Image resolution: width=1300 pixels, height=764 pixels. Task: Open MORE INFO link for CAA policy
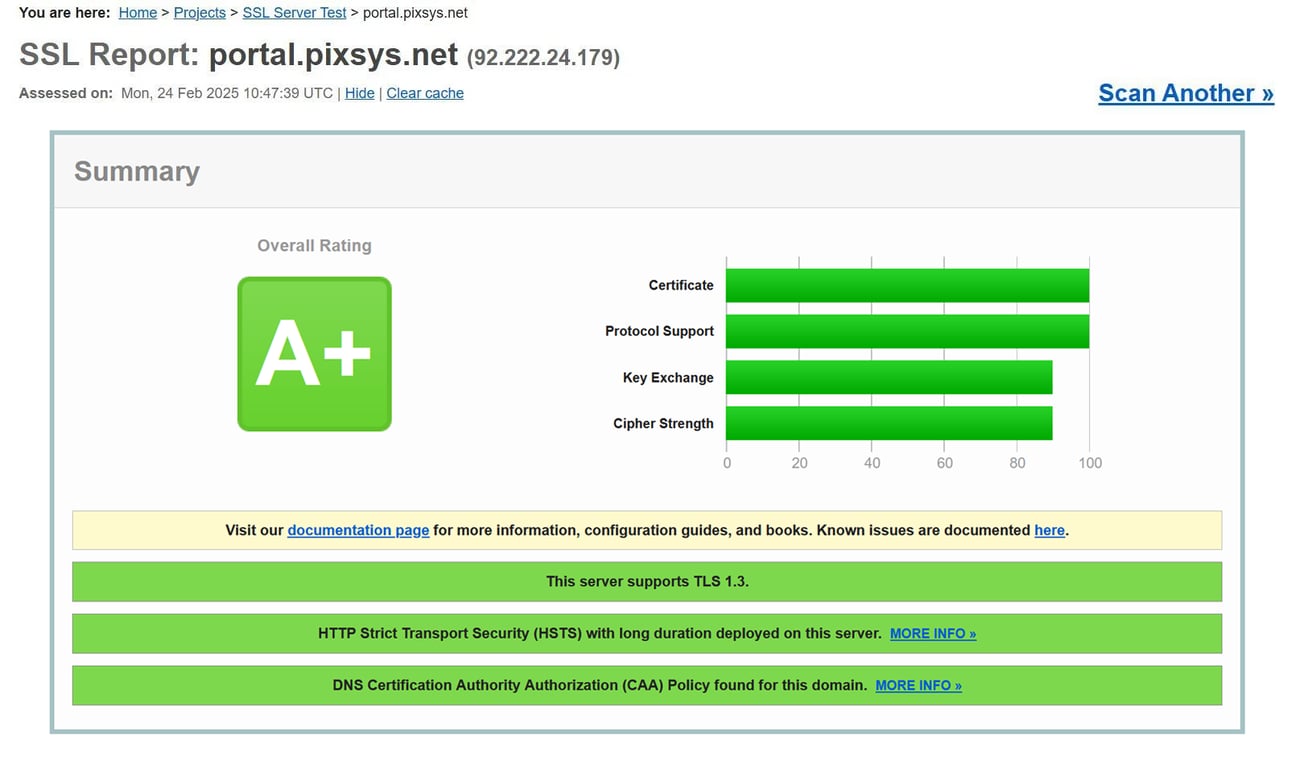pyautogui.click(x=918, y=686)
